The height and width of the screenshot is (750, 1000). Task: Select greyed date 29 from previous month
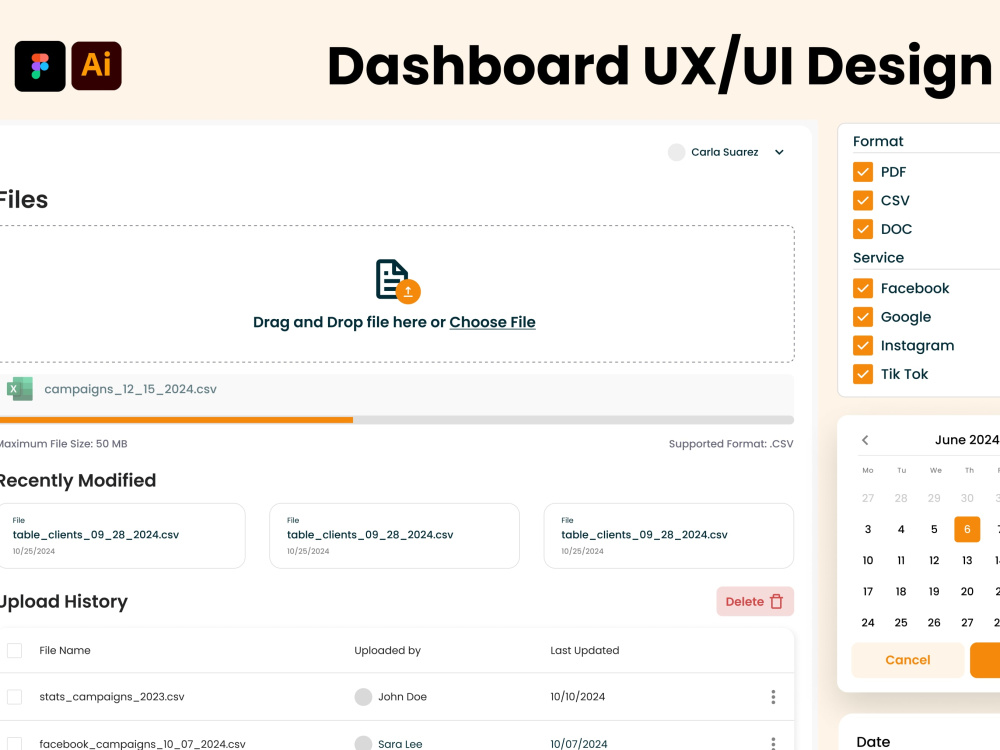[x=934, y=498]
